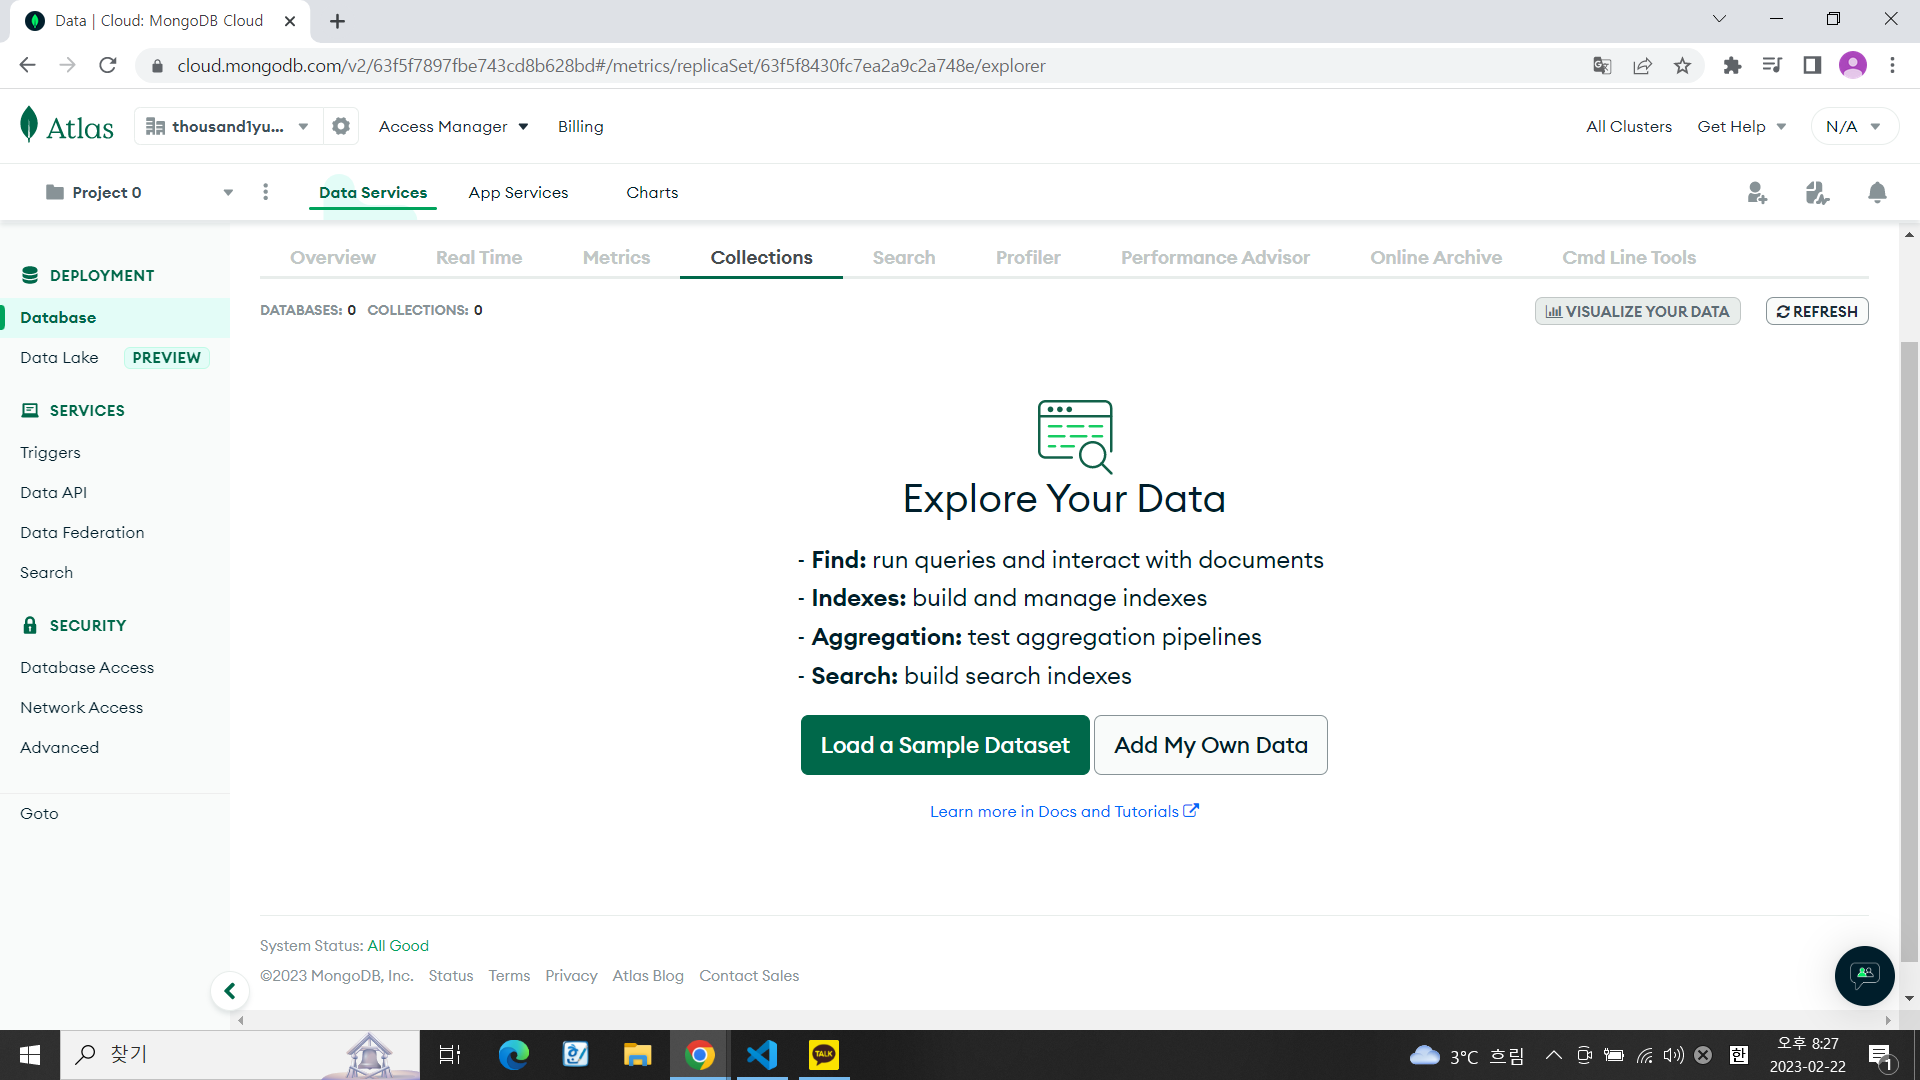Click the vertical page scrollbar

1909,650
